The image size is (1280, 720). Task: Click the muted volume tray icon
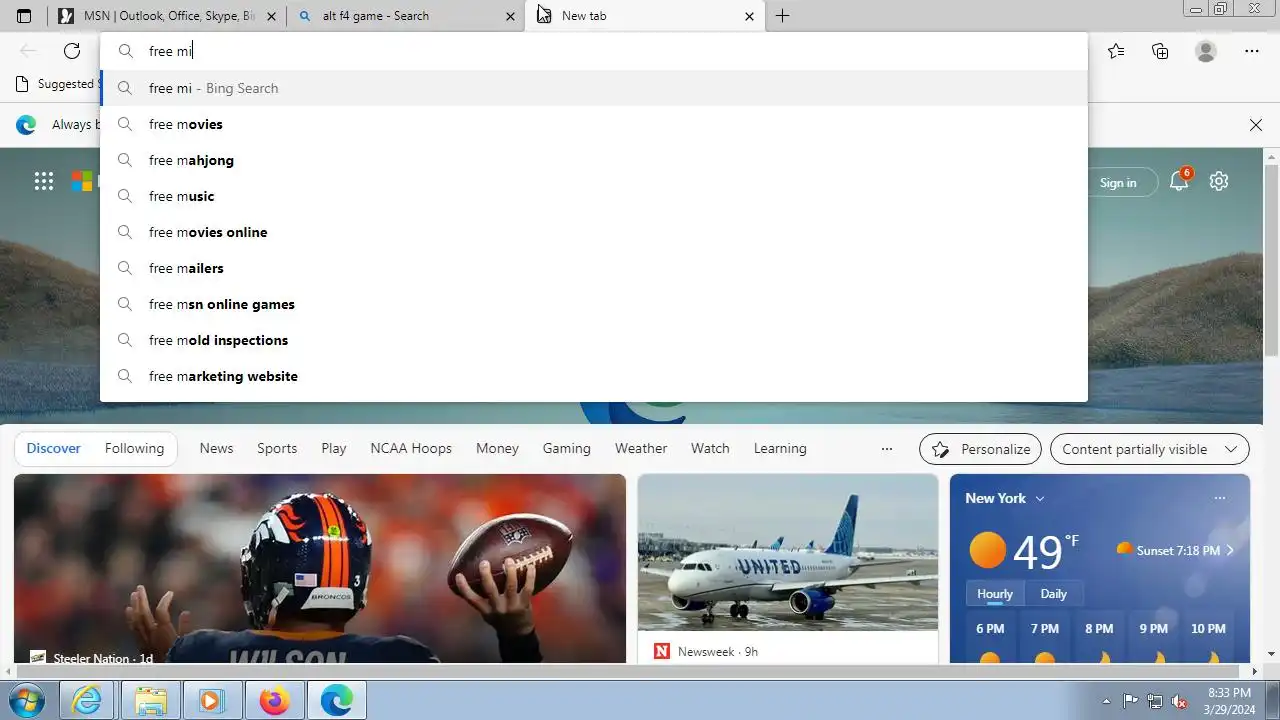pyautogui.click(x=1180, y=701)
